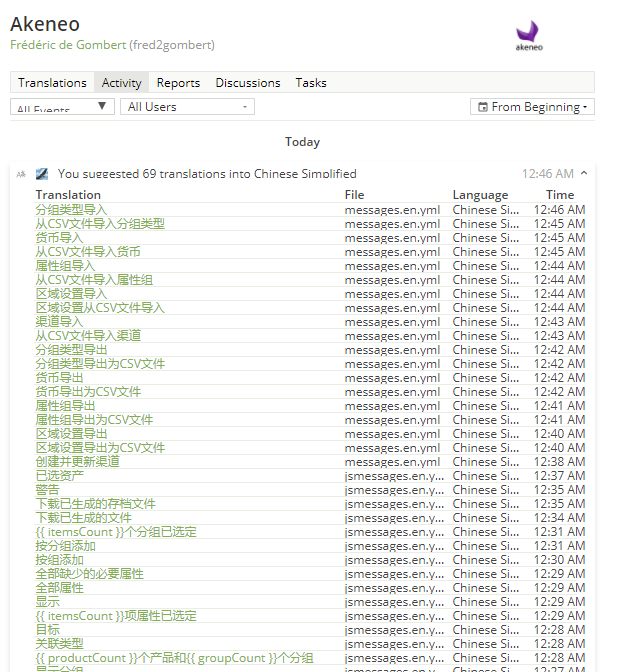
Task: Click 12:34 AM time in 下载已生成的文件 row
Action: [x=559, y=518]
